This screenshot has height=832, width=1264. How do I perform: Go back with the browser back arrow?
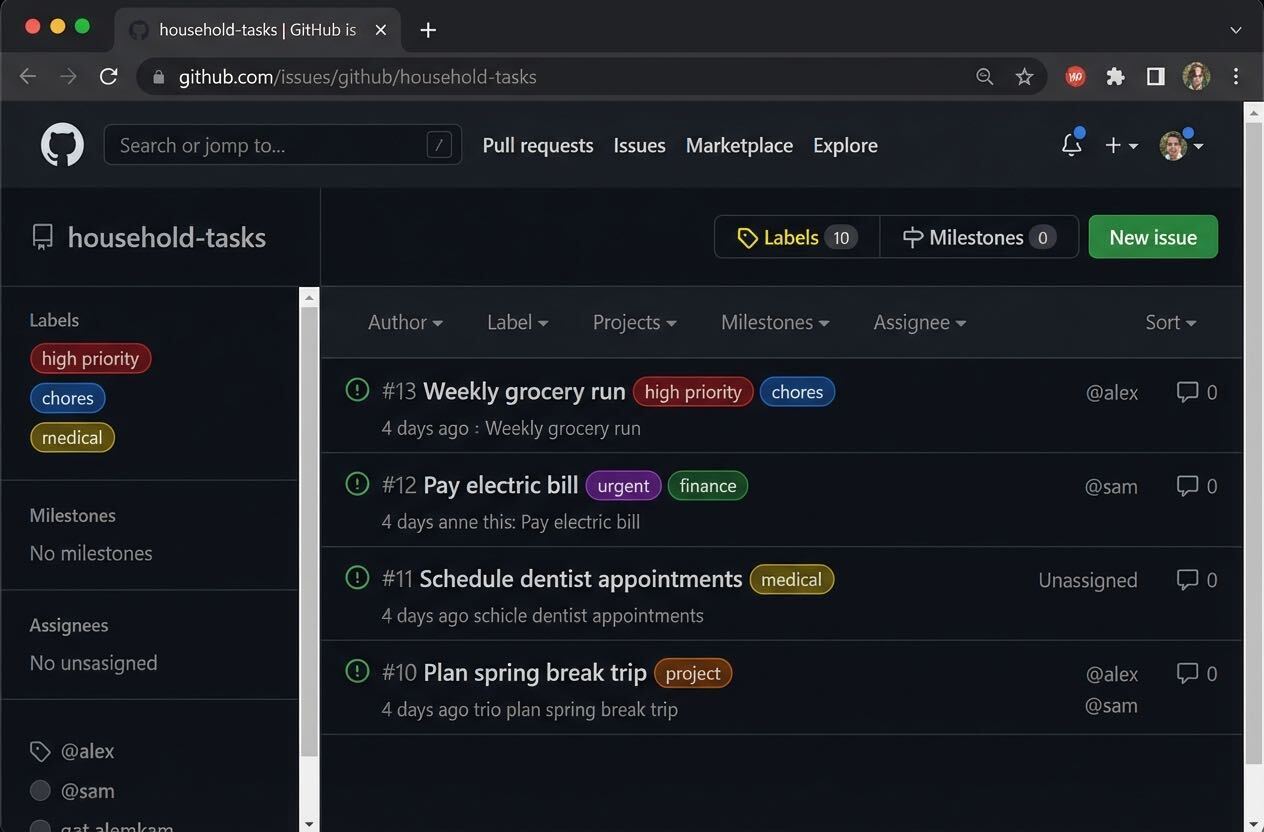pyautogui.click(x=28, y=77)
